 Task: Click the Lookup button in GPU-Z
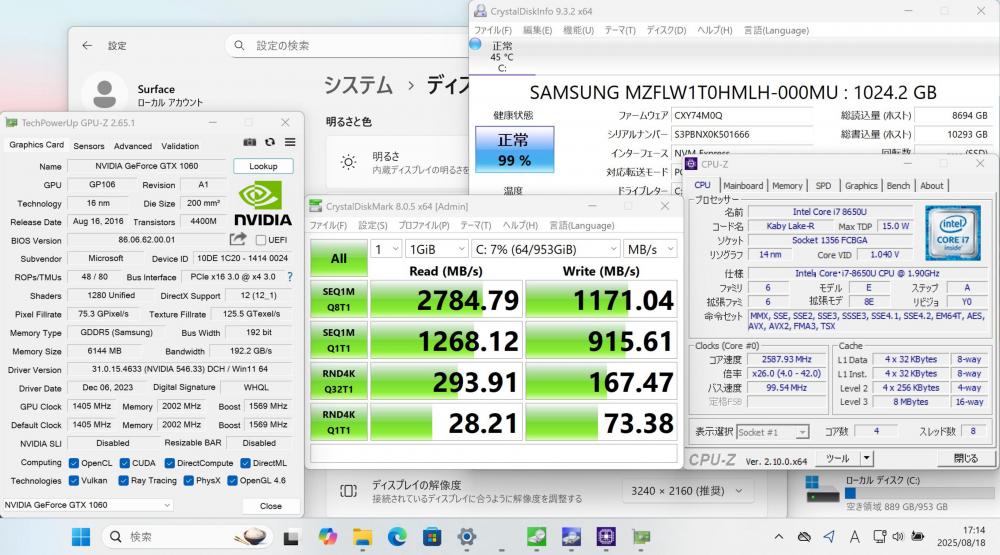coord(263,166)
